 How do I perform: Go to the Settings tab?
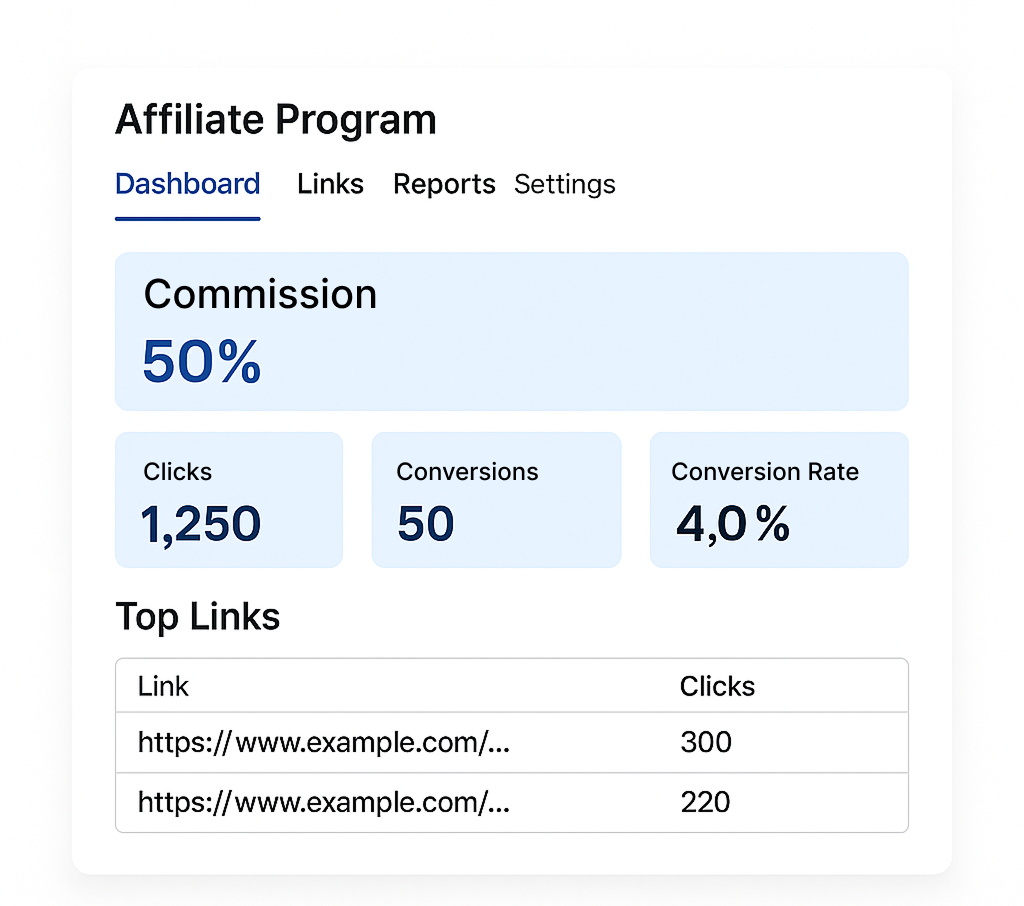pyautogui.click(x=564, y=184)
